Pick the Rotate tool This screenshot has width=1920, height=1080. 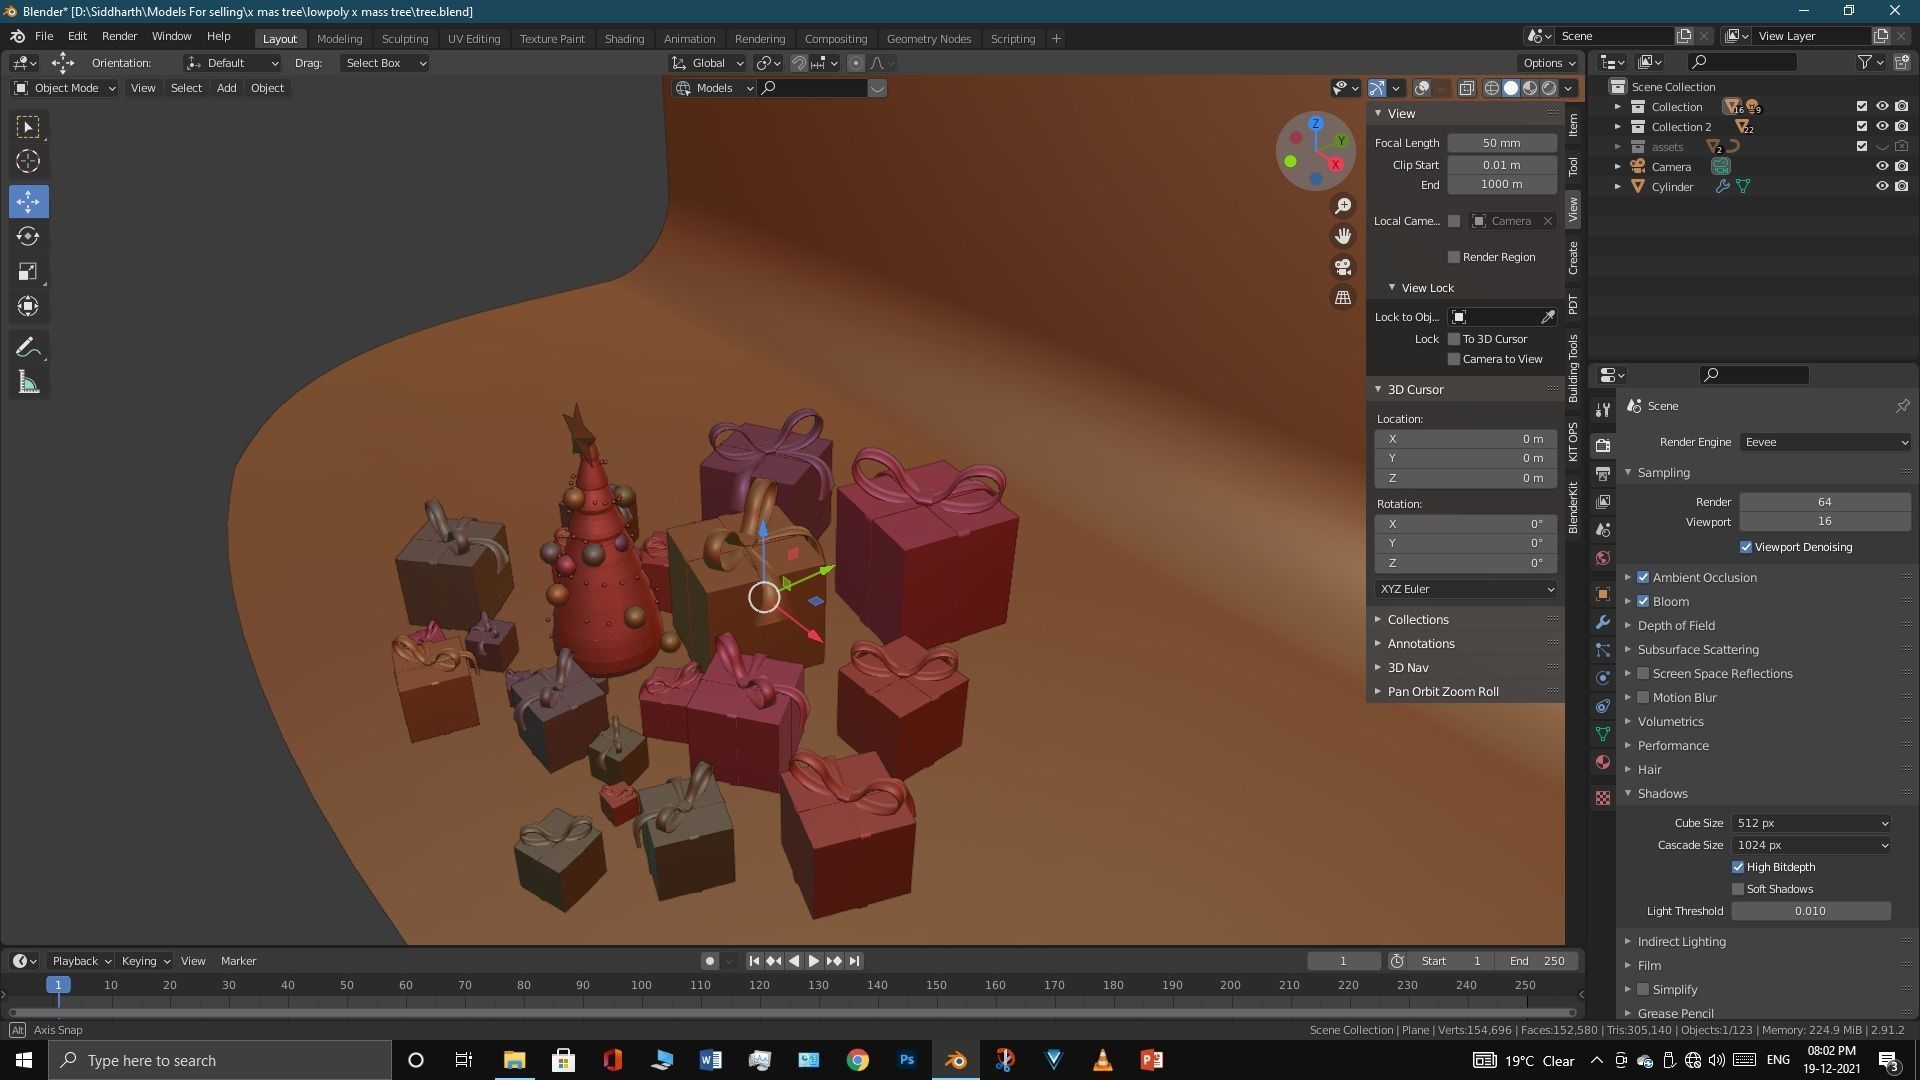(28, 236)
